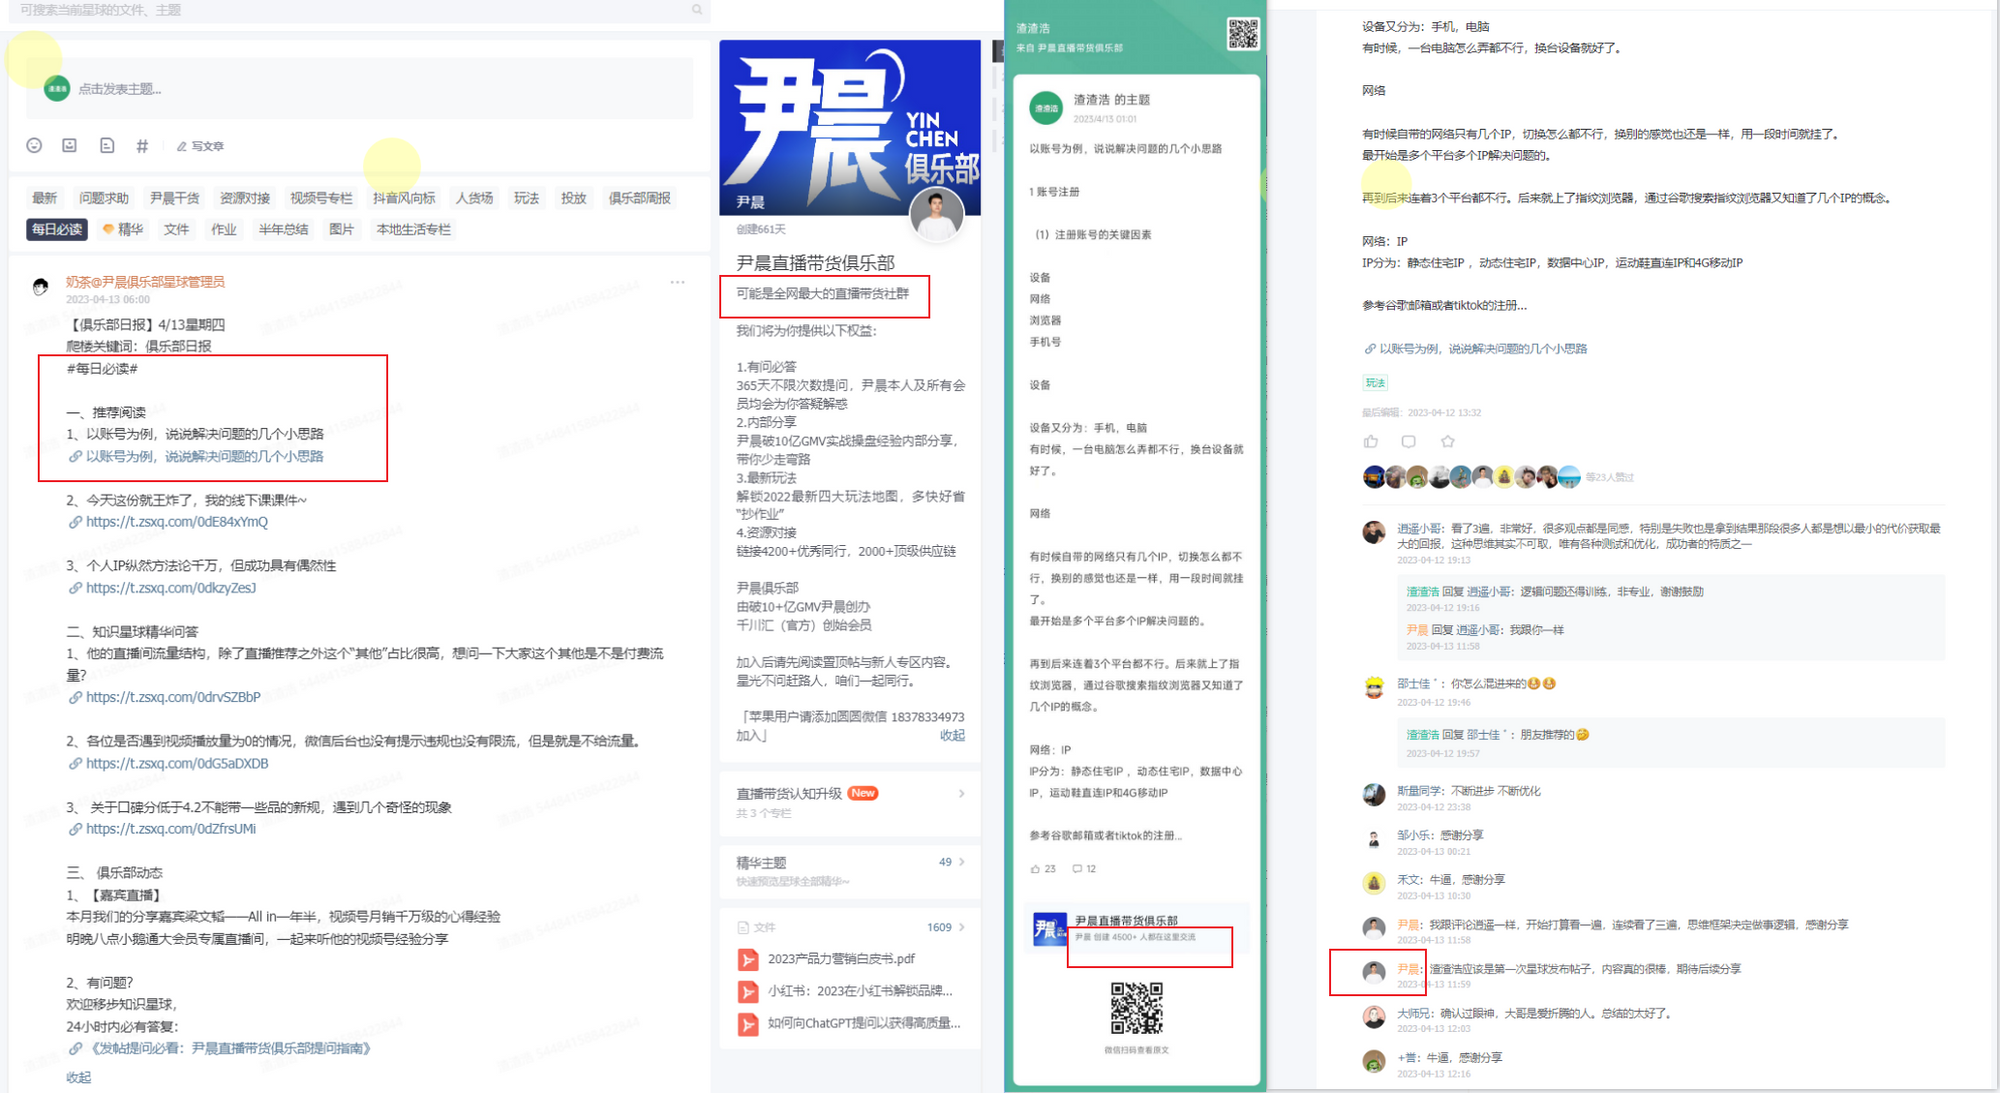The image size is (2000, 1093).
Task: Open link https://t.zsxq.com/0drvSZBbP
Action: (164, 697)
